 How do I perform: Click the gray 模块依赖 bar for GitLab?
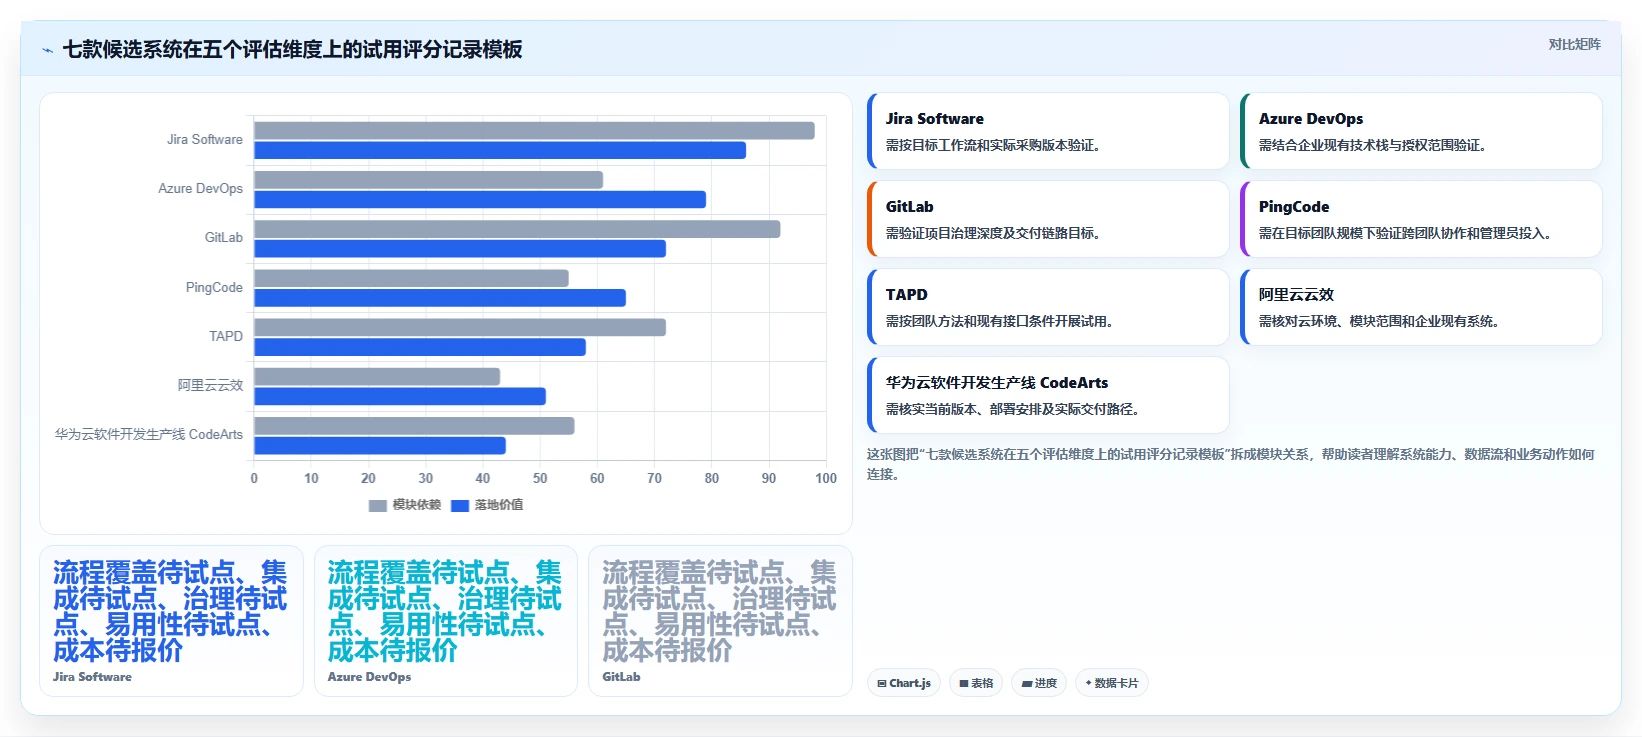tap(517, 229)
